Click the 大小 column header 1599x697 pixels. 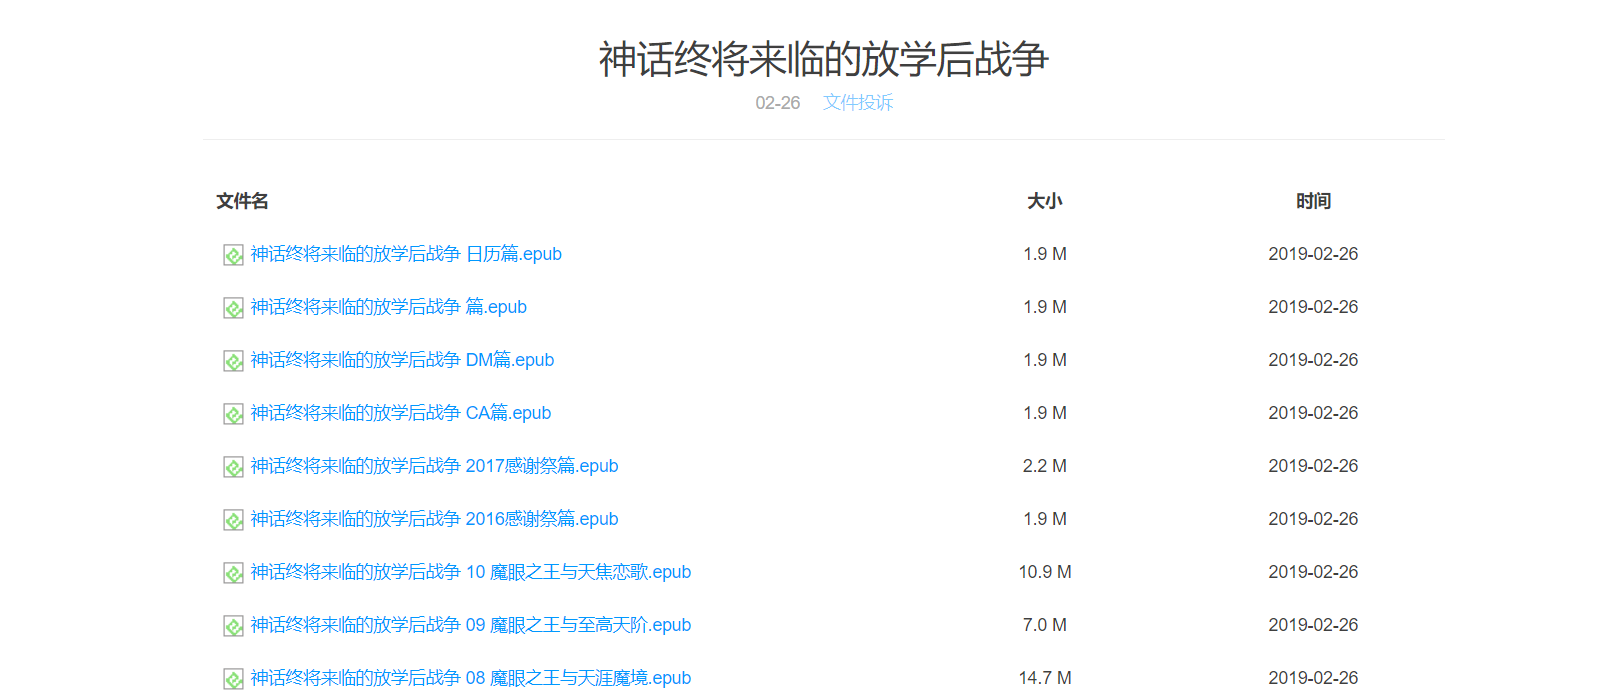(x=1045, y=201)
